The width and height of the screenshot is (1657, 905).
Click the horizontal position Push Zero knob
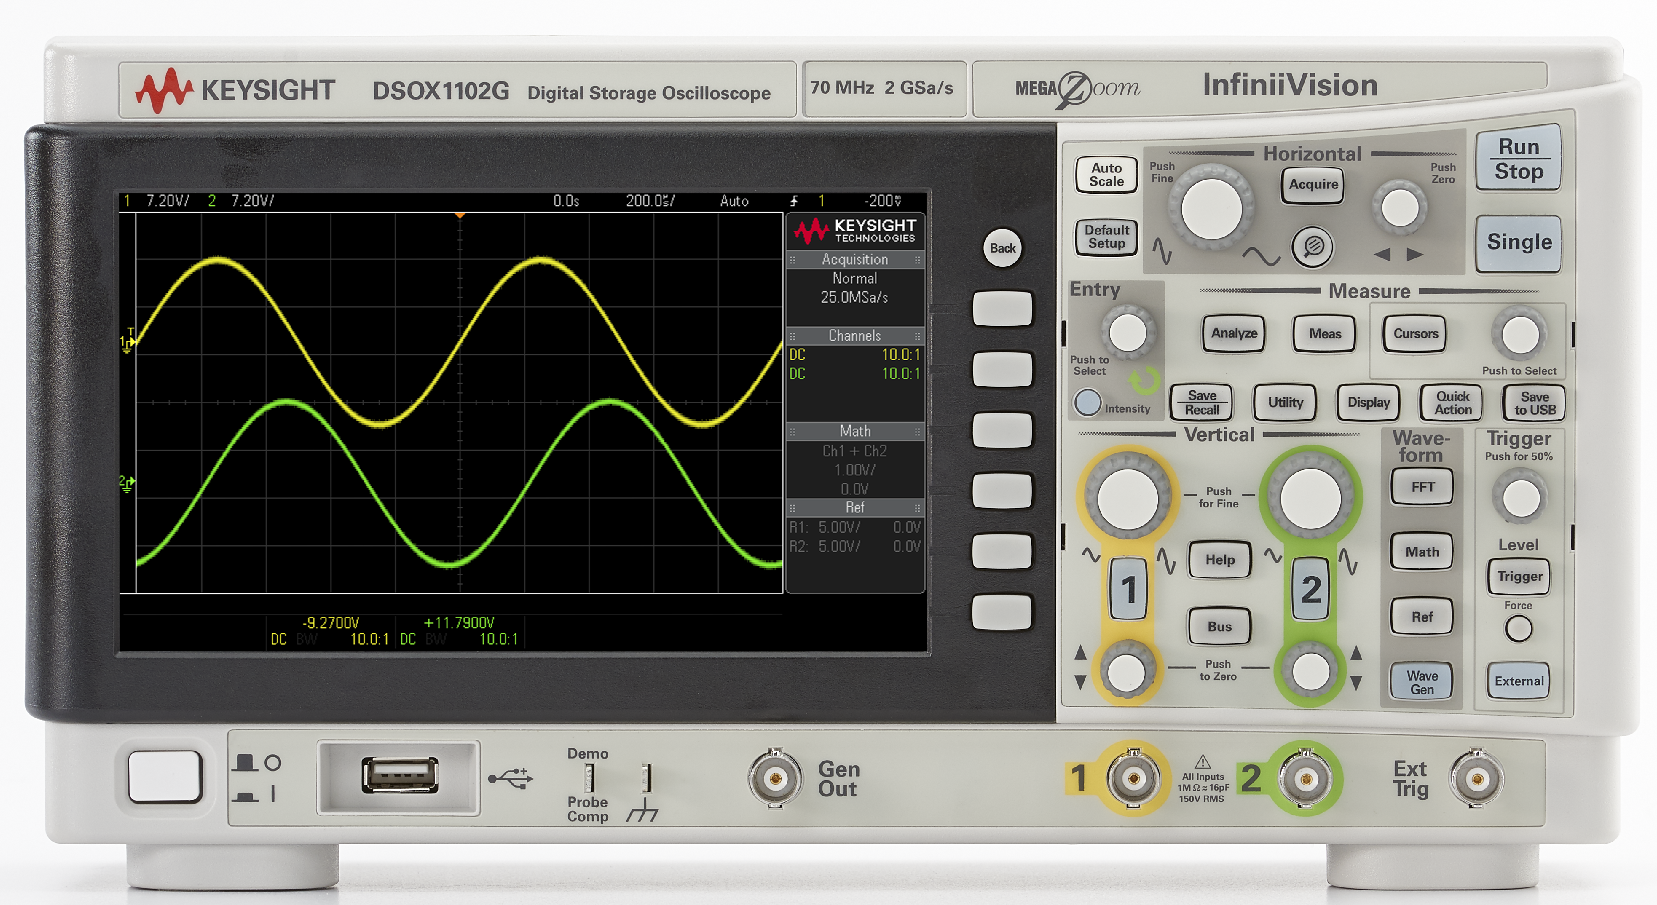(x=1399, y=208)
